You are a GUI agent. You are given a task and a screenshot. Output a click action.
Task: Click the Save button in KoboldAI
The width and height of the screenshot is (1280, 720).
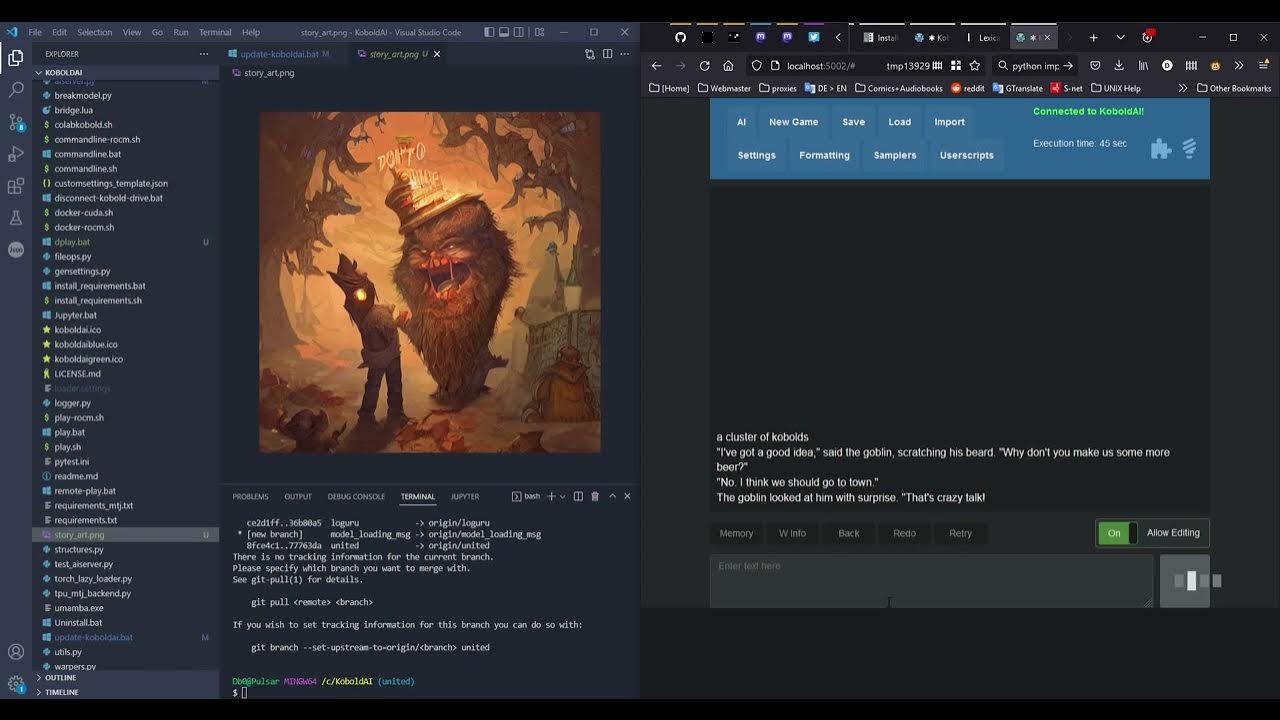[x=853, y=122]
